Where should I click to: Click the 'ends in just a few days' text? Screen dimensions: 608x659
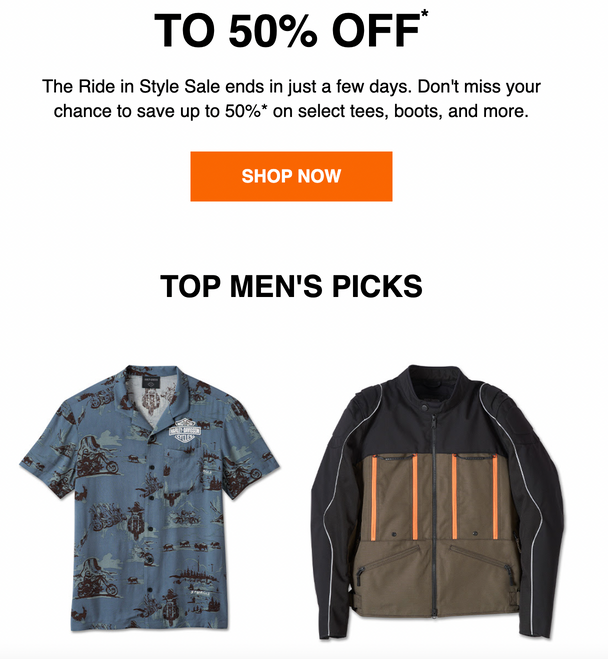click(319, 87)
